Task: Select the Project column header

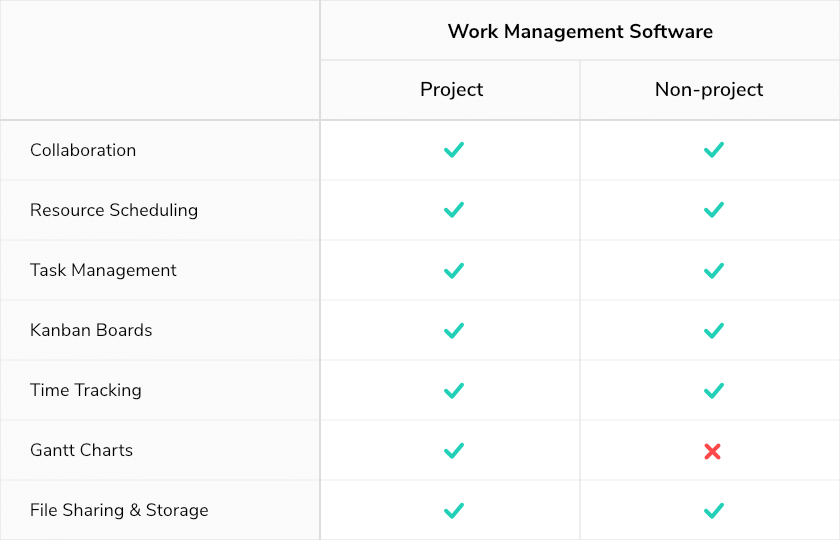Action: (451, 89)
